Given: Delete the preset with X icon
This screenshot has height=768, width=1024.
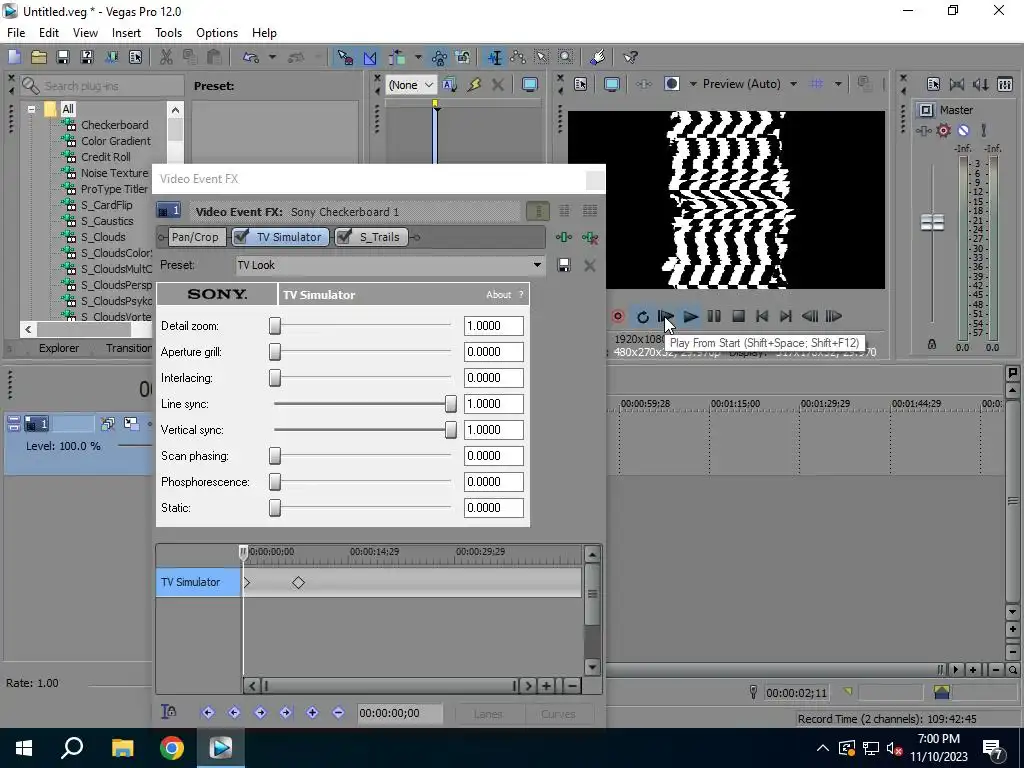Looking at the screenshot, I should (x=590, y=265).
